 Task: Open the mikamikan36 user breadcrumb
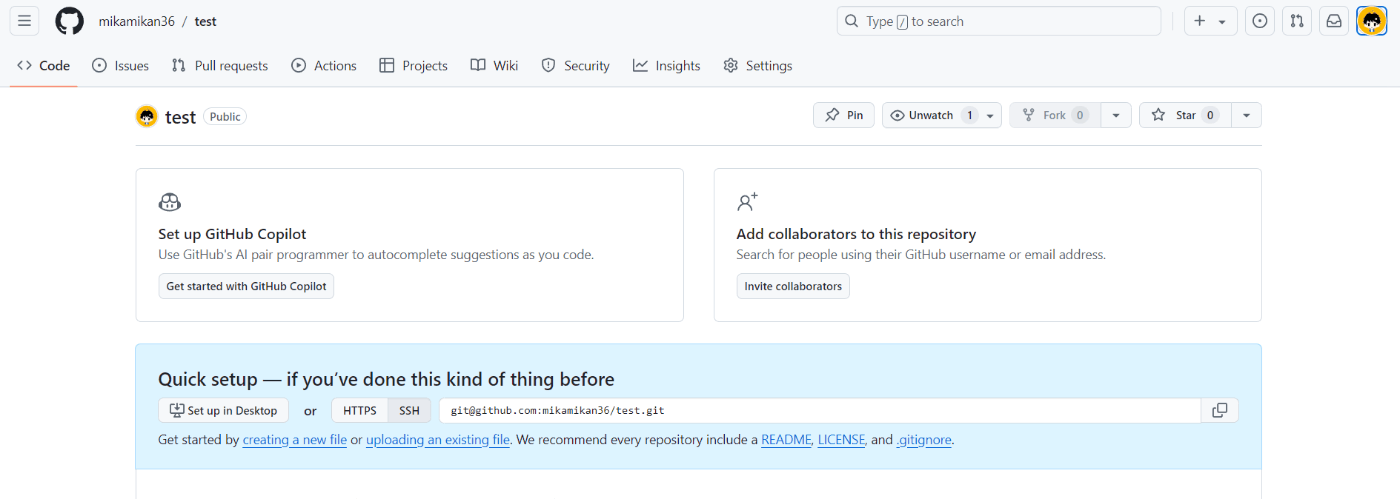pos(136,21)
